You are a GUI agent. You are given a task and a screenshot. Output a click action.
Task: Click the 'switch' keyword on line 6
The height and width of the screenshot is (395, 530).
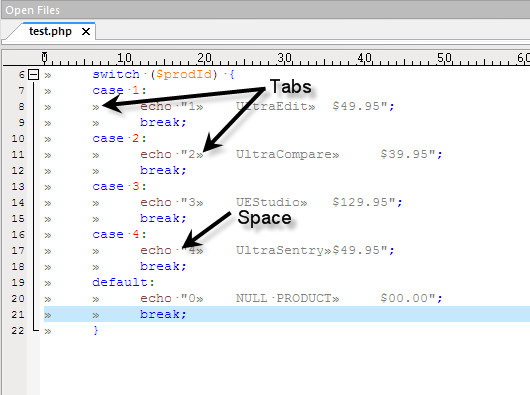[x=116, y=74]
